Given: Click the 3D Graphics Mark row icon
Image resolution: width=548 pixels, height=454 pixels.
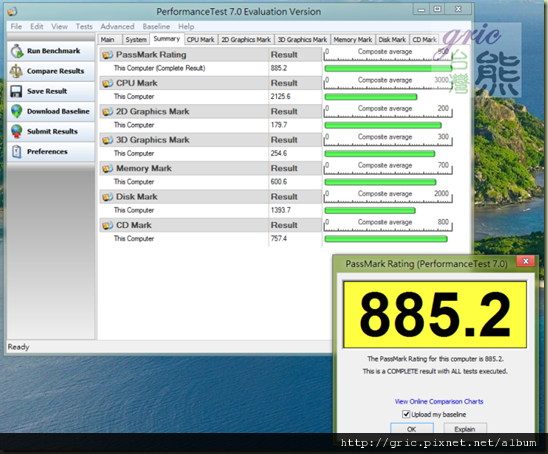Looking at the screenshot, I should 107,140.
